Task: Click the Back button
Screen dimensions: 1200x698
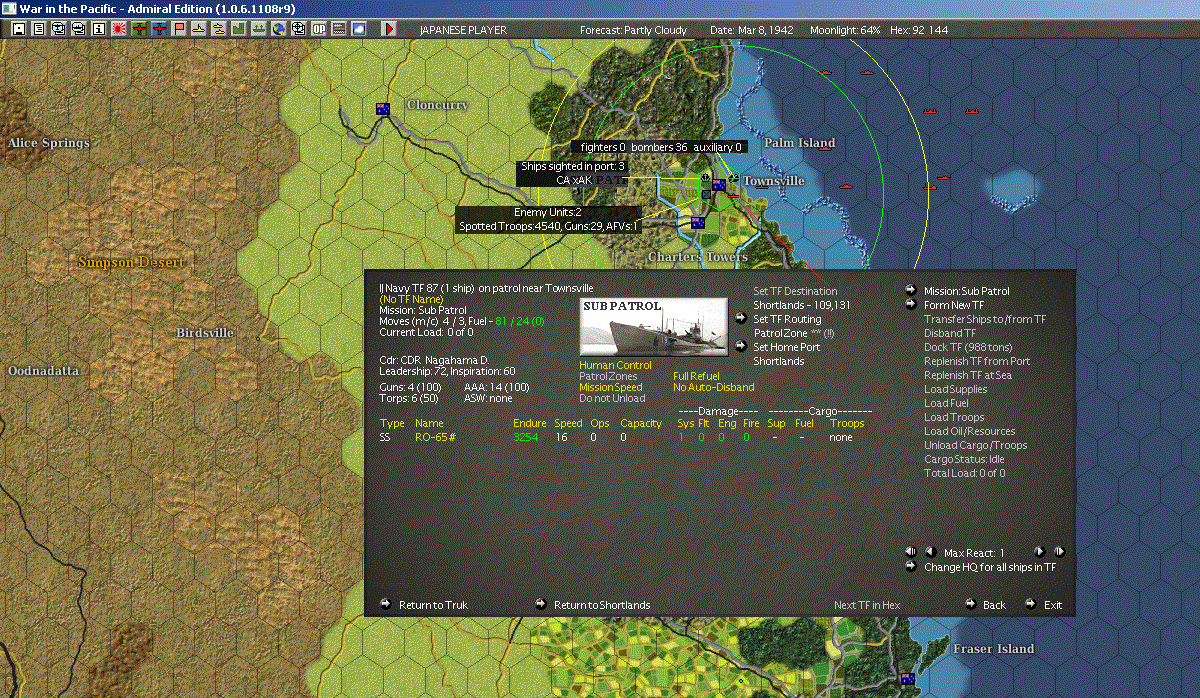Action: coord(994,605)
